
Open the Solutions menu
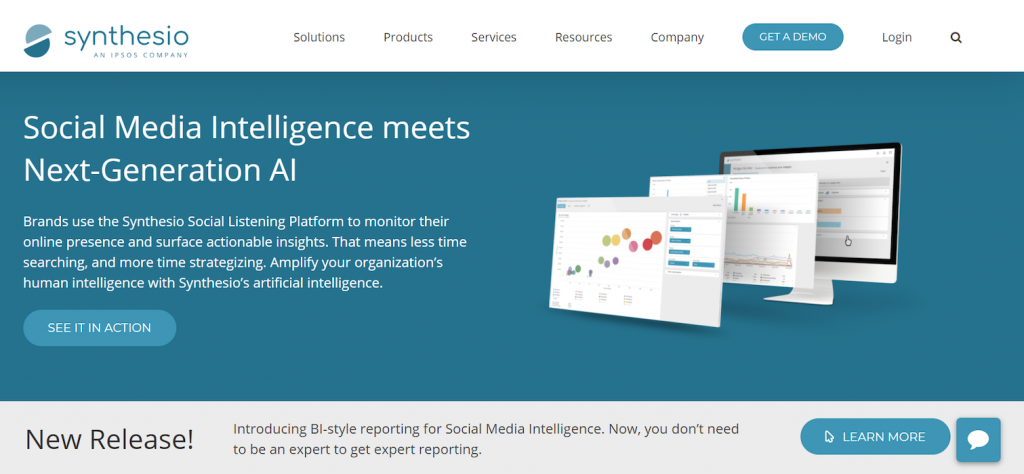tap(319, 37)
